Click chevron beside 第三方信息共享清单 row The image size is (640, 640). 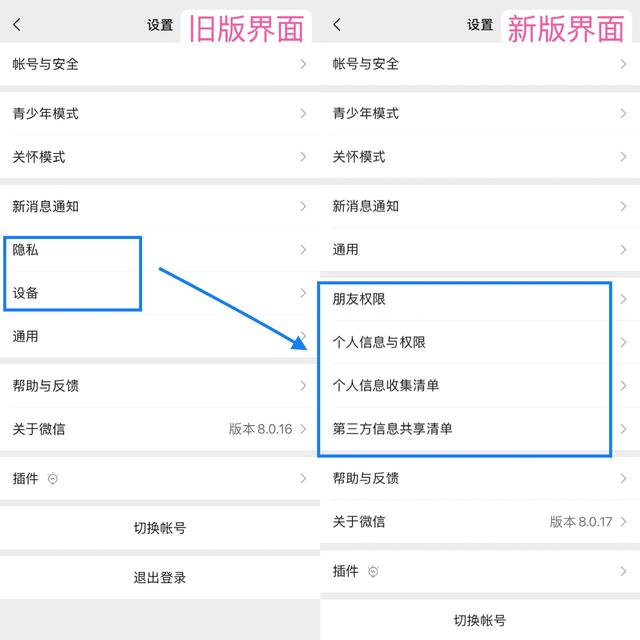tap(623, 429)
